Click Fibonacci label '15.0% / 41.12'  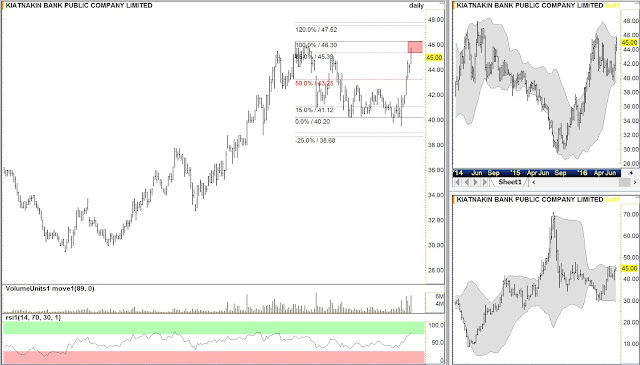tap(314, 110)
